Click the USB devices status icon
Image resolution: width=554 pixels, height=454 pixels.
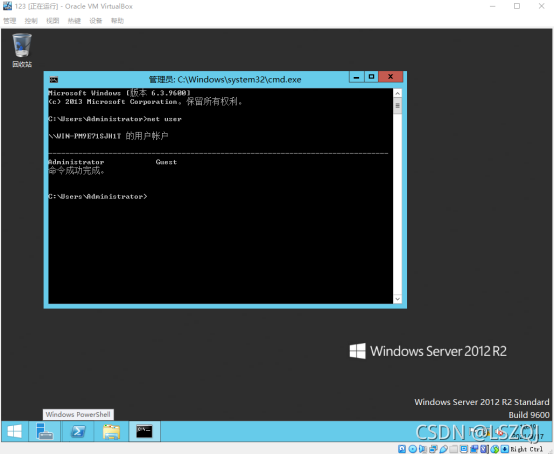click(x=443, y=449)
